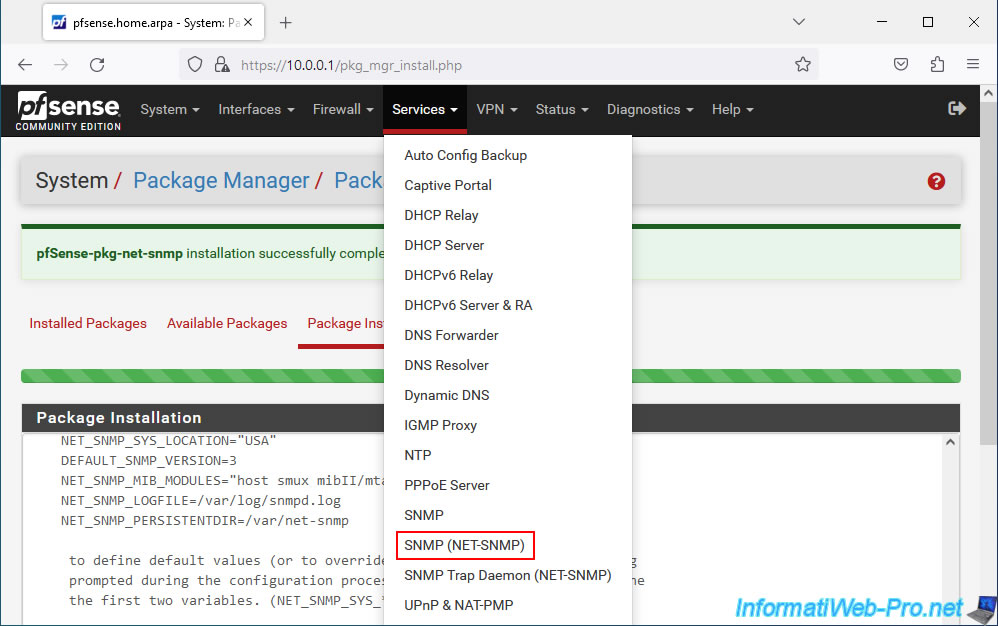Open a new browser tab

click(x=286, y=23)
